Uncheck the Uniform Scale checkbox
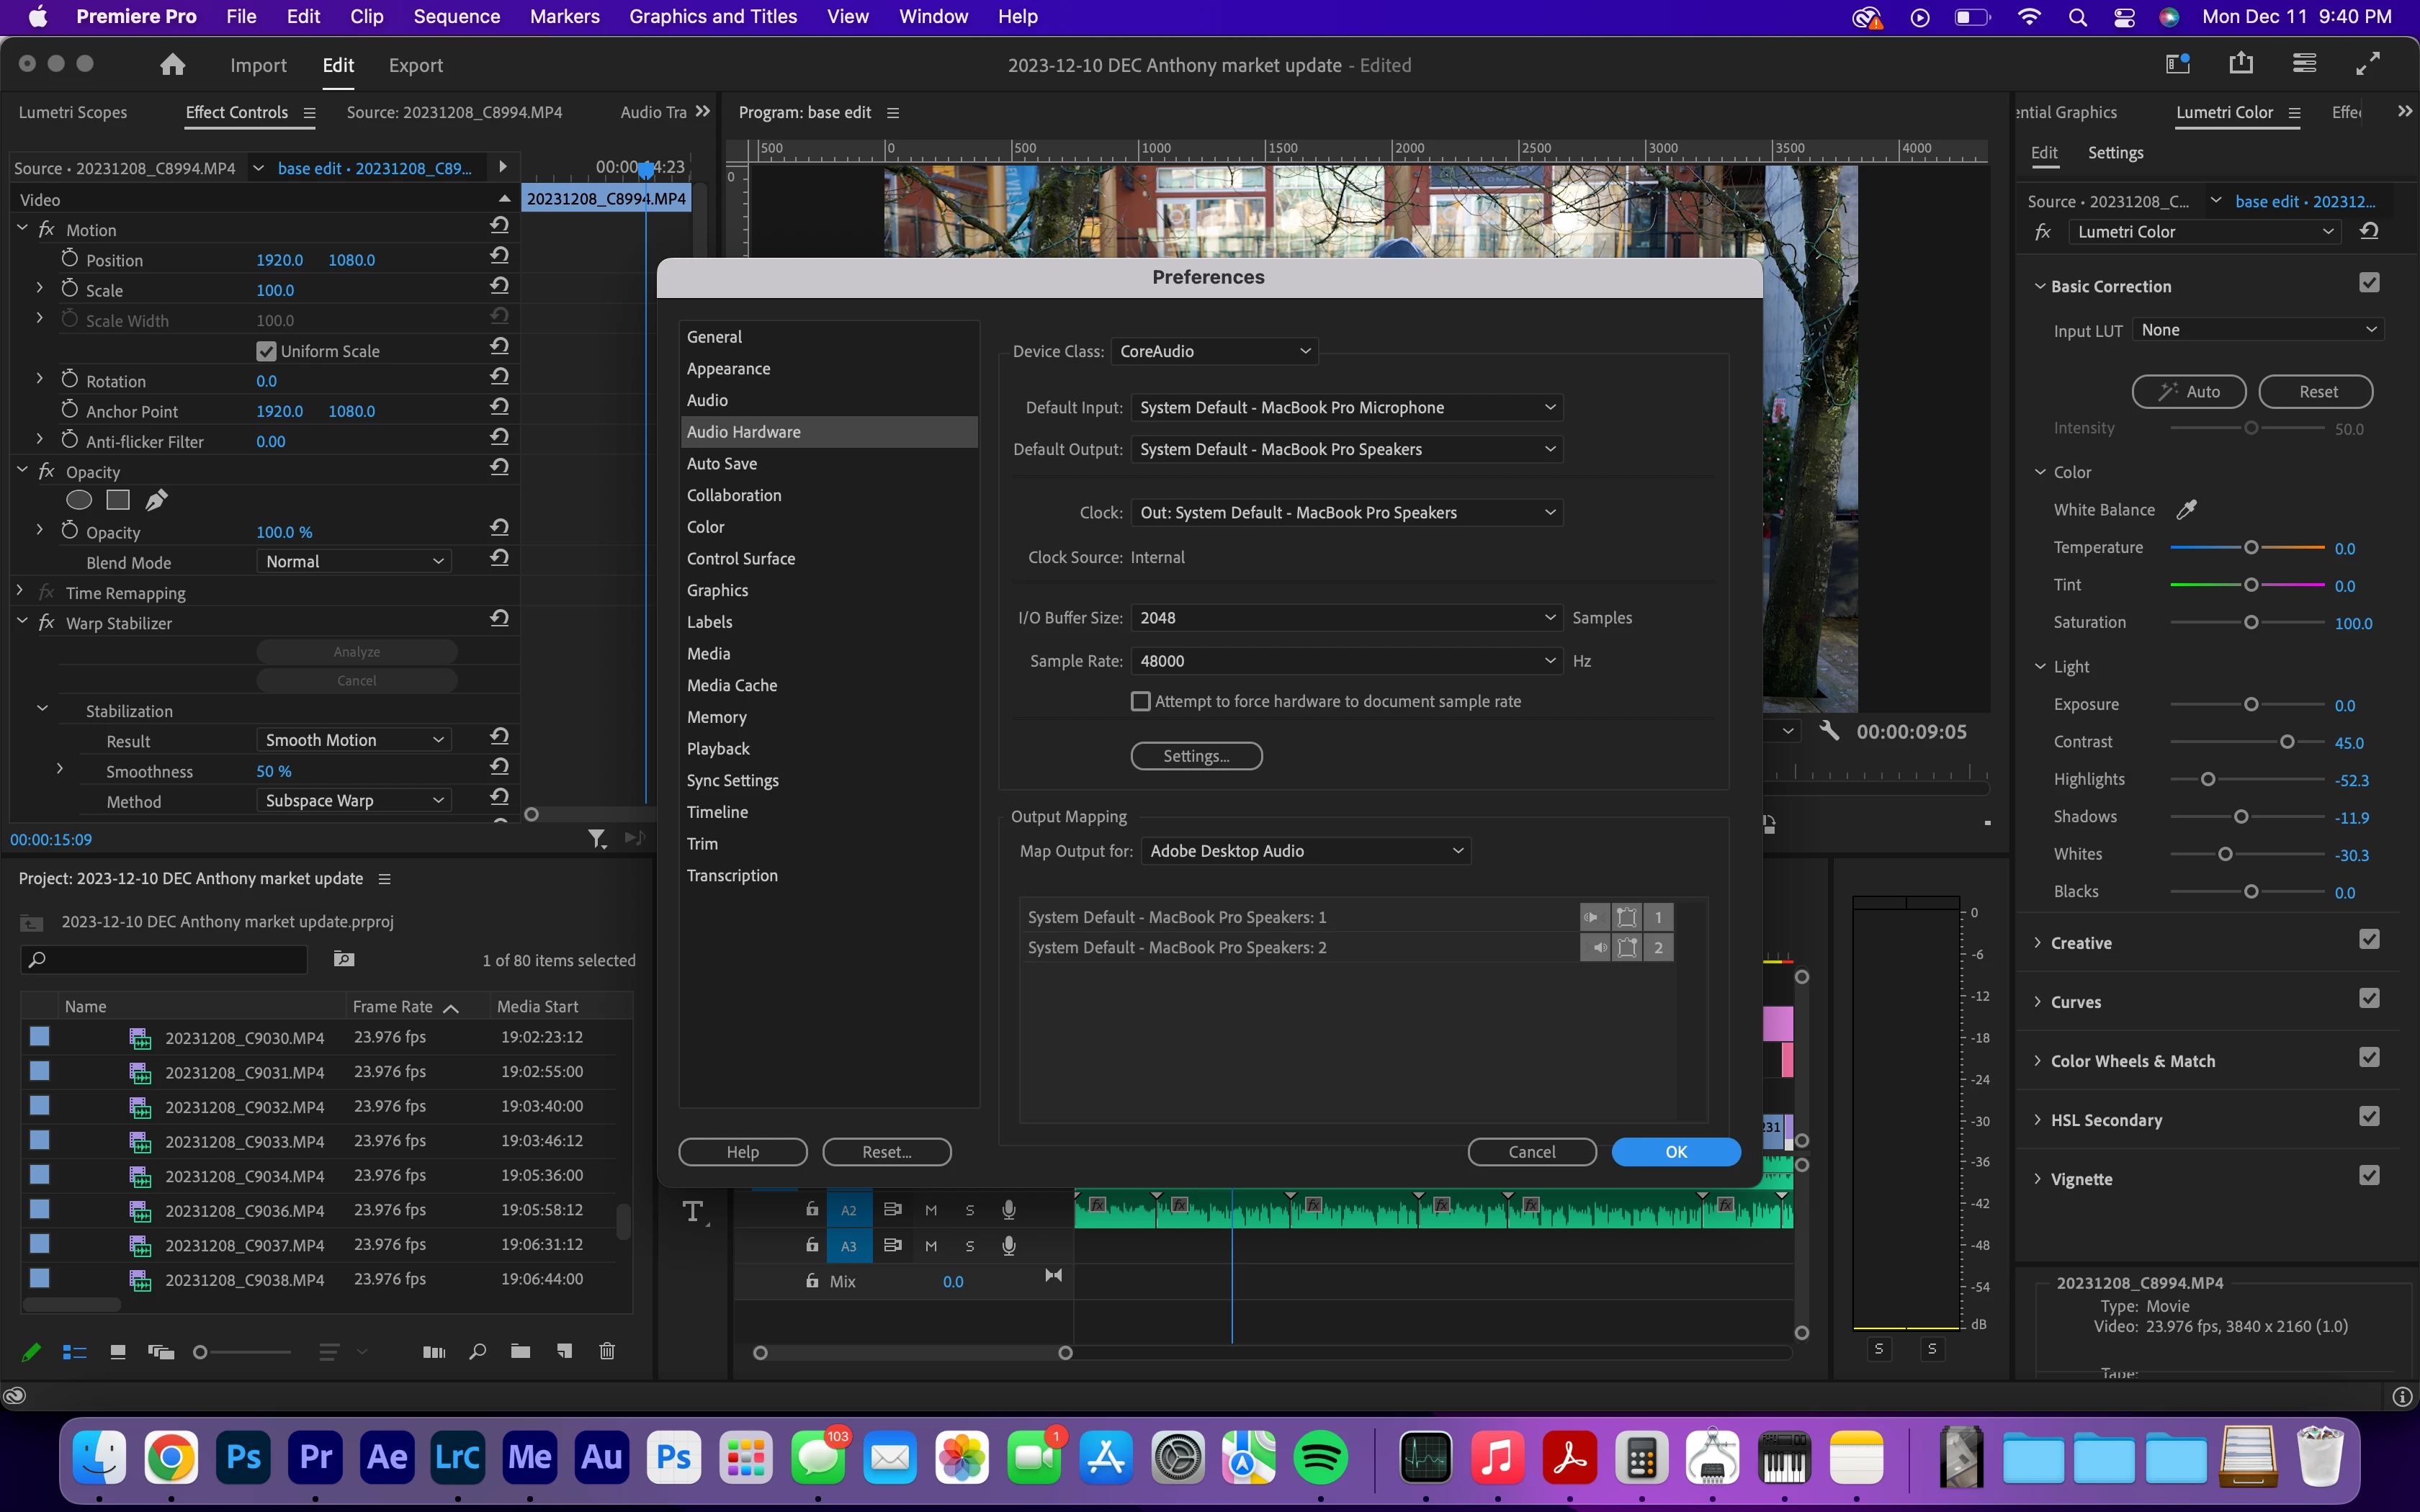Image resolution: width=2420 pixels, height=1512 pixels. [266, 351]
